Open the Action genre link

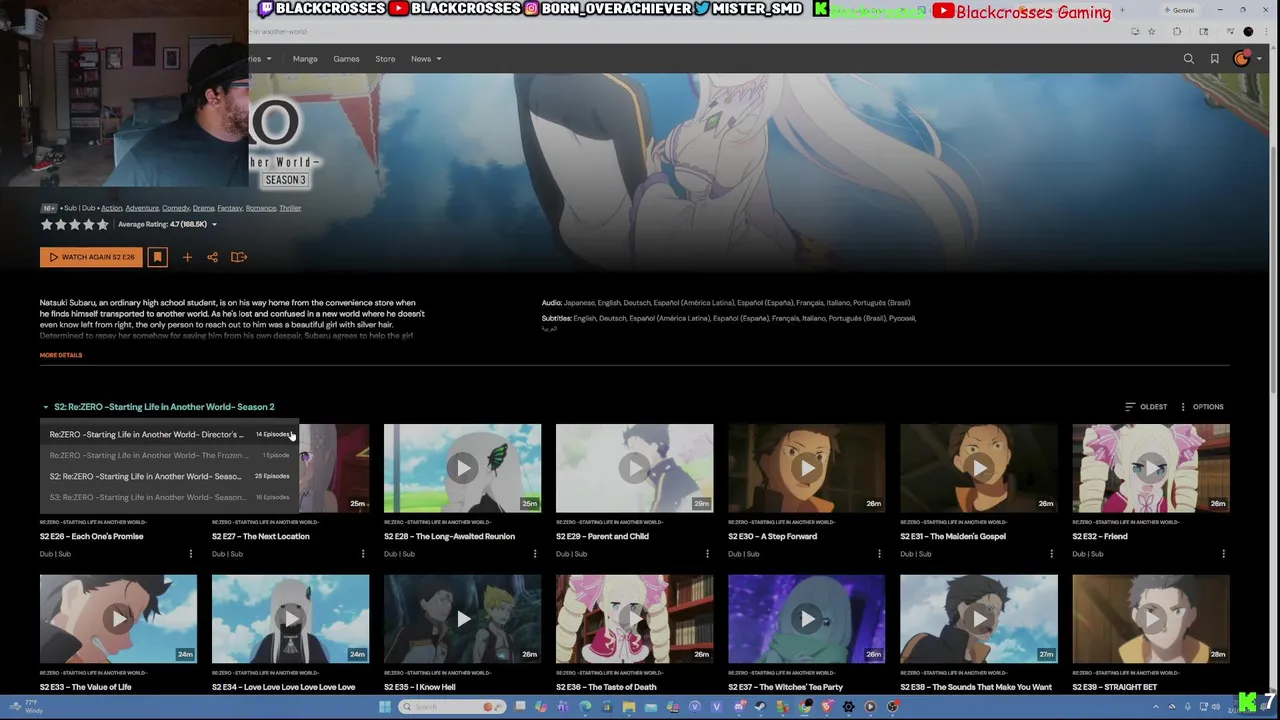pos(111,208)
